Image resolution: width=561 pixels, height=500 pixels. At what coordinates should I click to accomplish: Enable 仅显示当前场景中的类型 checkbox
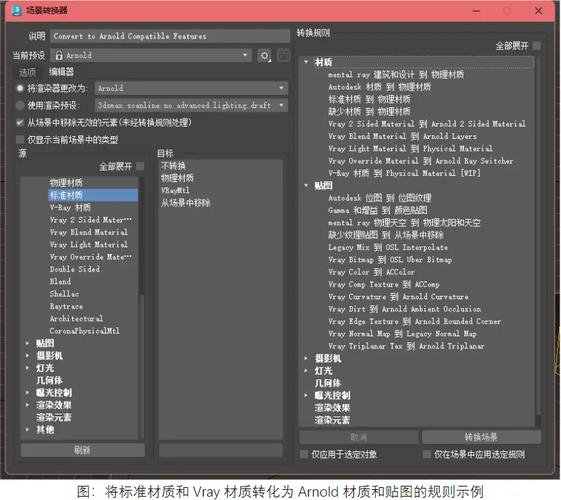pyautogui.click(x=20, y=139)
